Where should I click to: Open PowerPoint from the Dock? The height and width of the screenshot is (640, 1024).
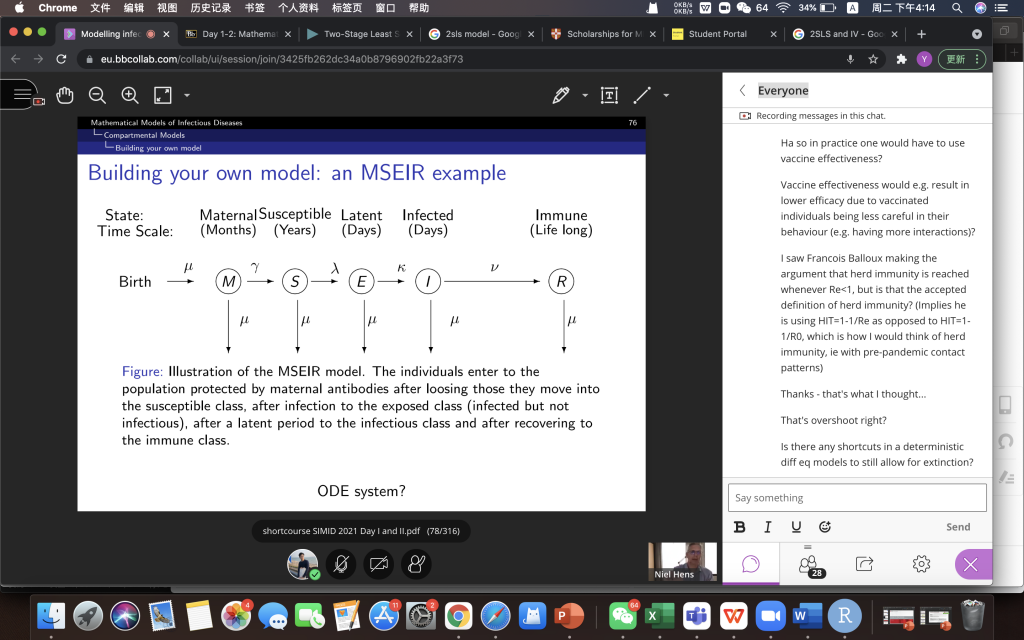(x=569, y=616)
